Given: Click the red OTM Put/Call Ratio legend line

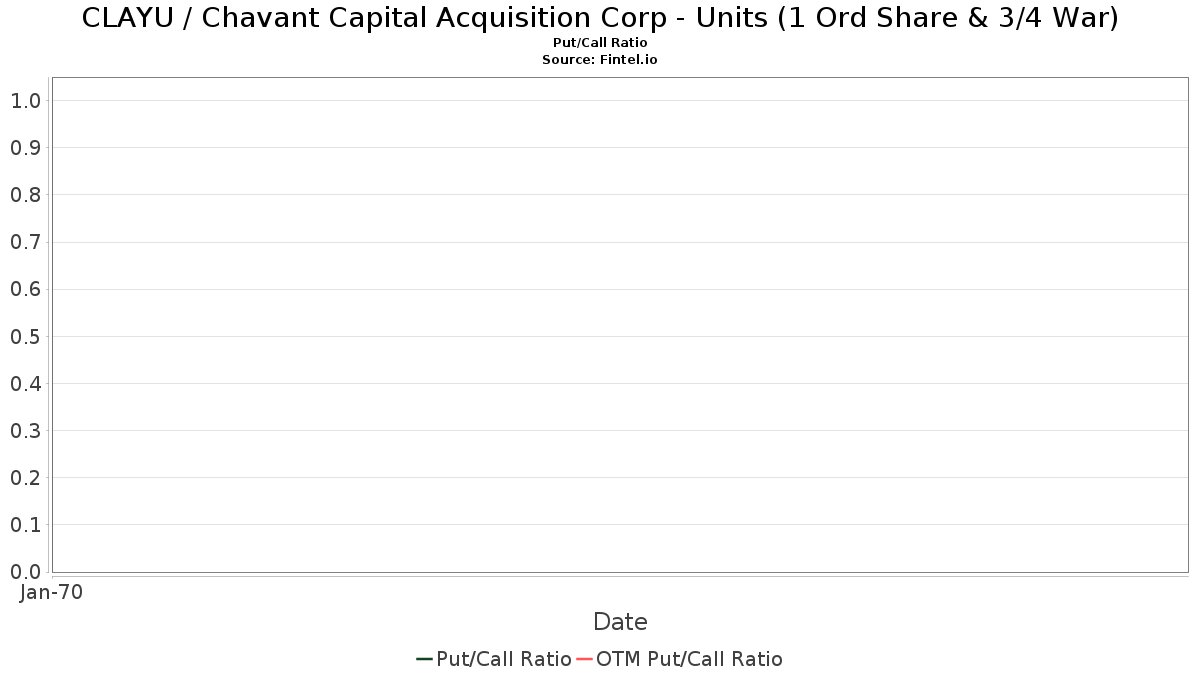Looking at the screenshot, I should (584, 659).
